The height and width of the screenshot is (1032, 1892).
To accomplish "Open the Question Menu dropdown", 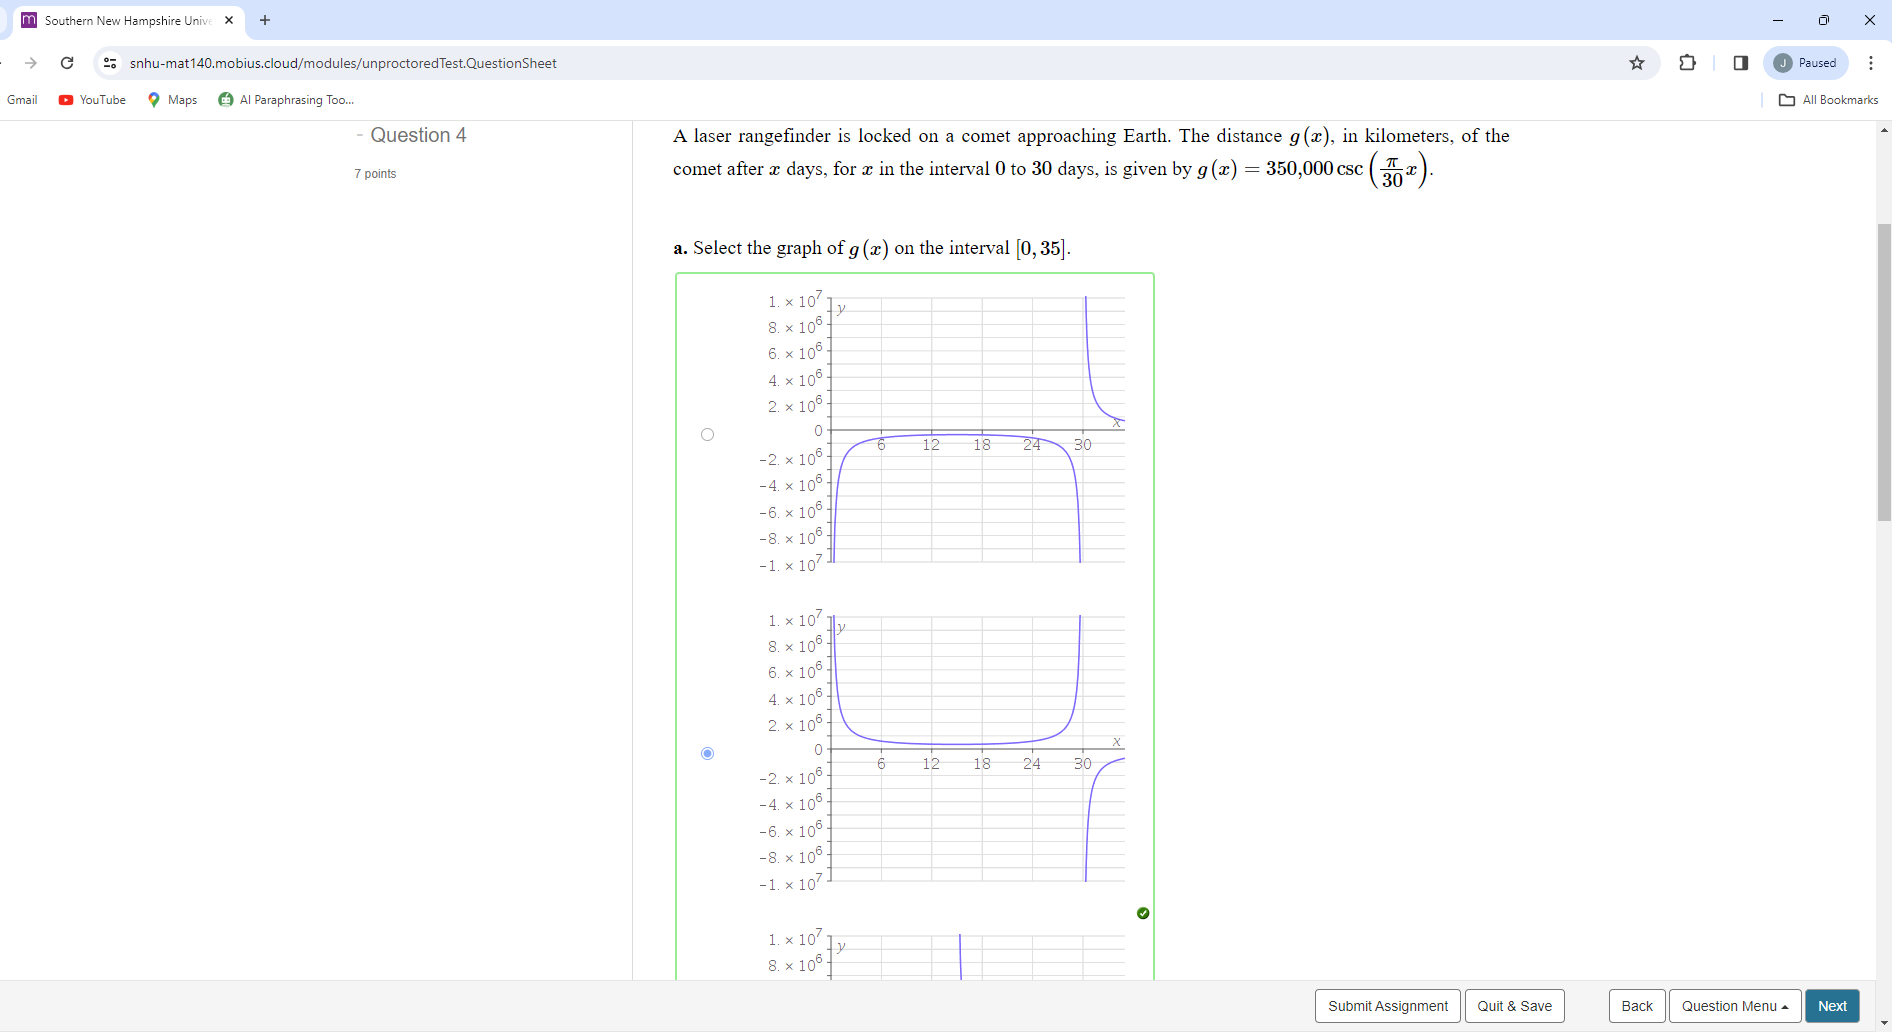I will (1735, 1006).
